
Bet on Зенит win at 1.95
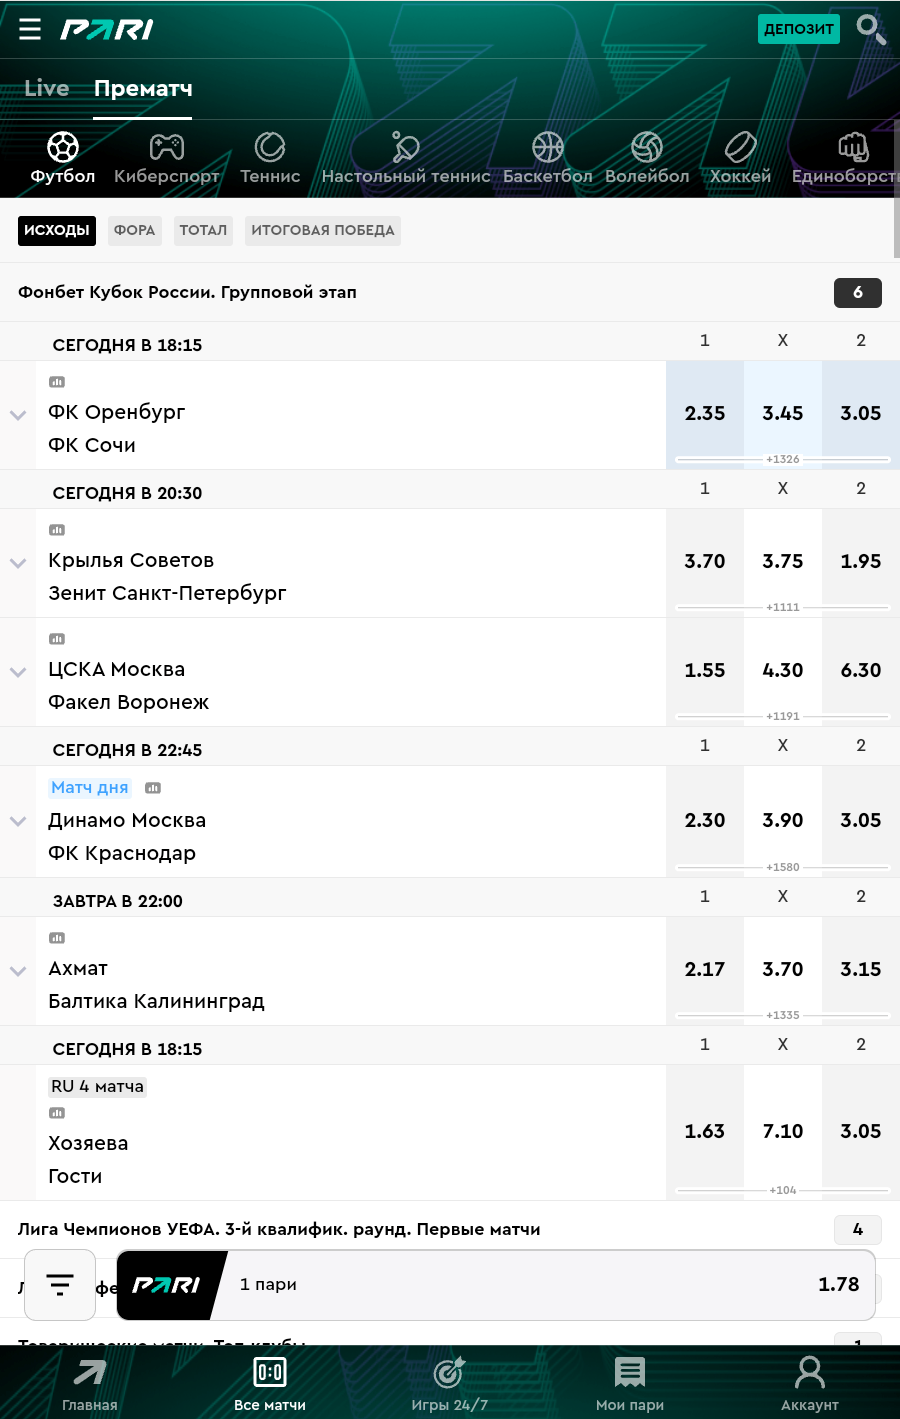pos(860,561)
